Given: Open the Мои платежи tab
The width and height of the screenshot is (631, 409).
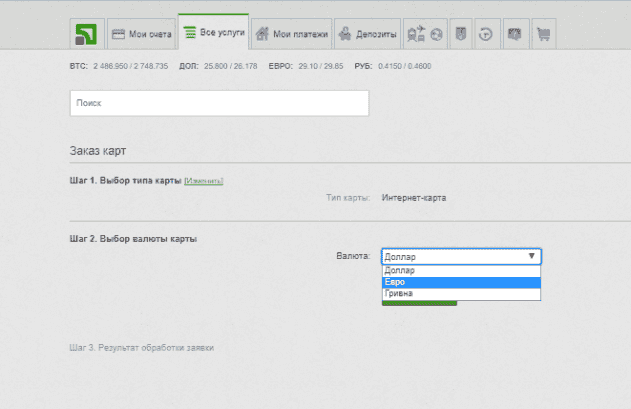Looking at the screenshot, I should (x=290, y=34).
